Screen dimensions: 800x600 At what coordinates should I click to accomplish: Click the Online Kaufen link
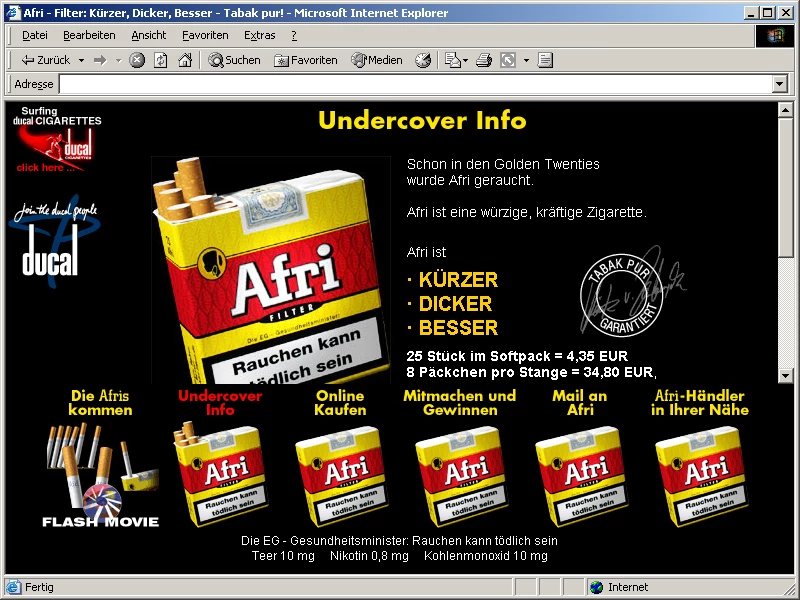click(x=340, y=402)
